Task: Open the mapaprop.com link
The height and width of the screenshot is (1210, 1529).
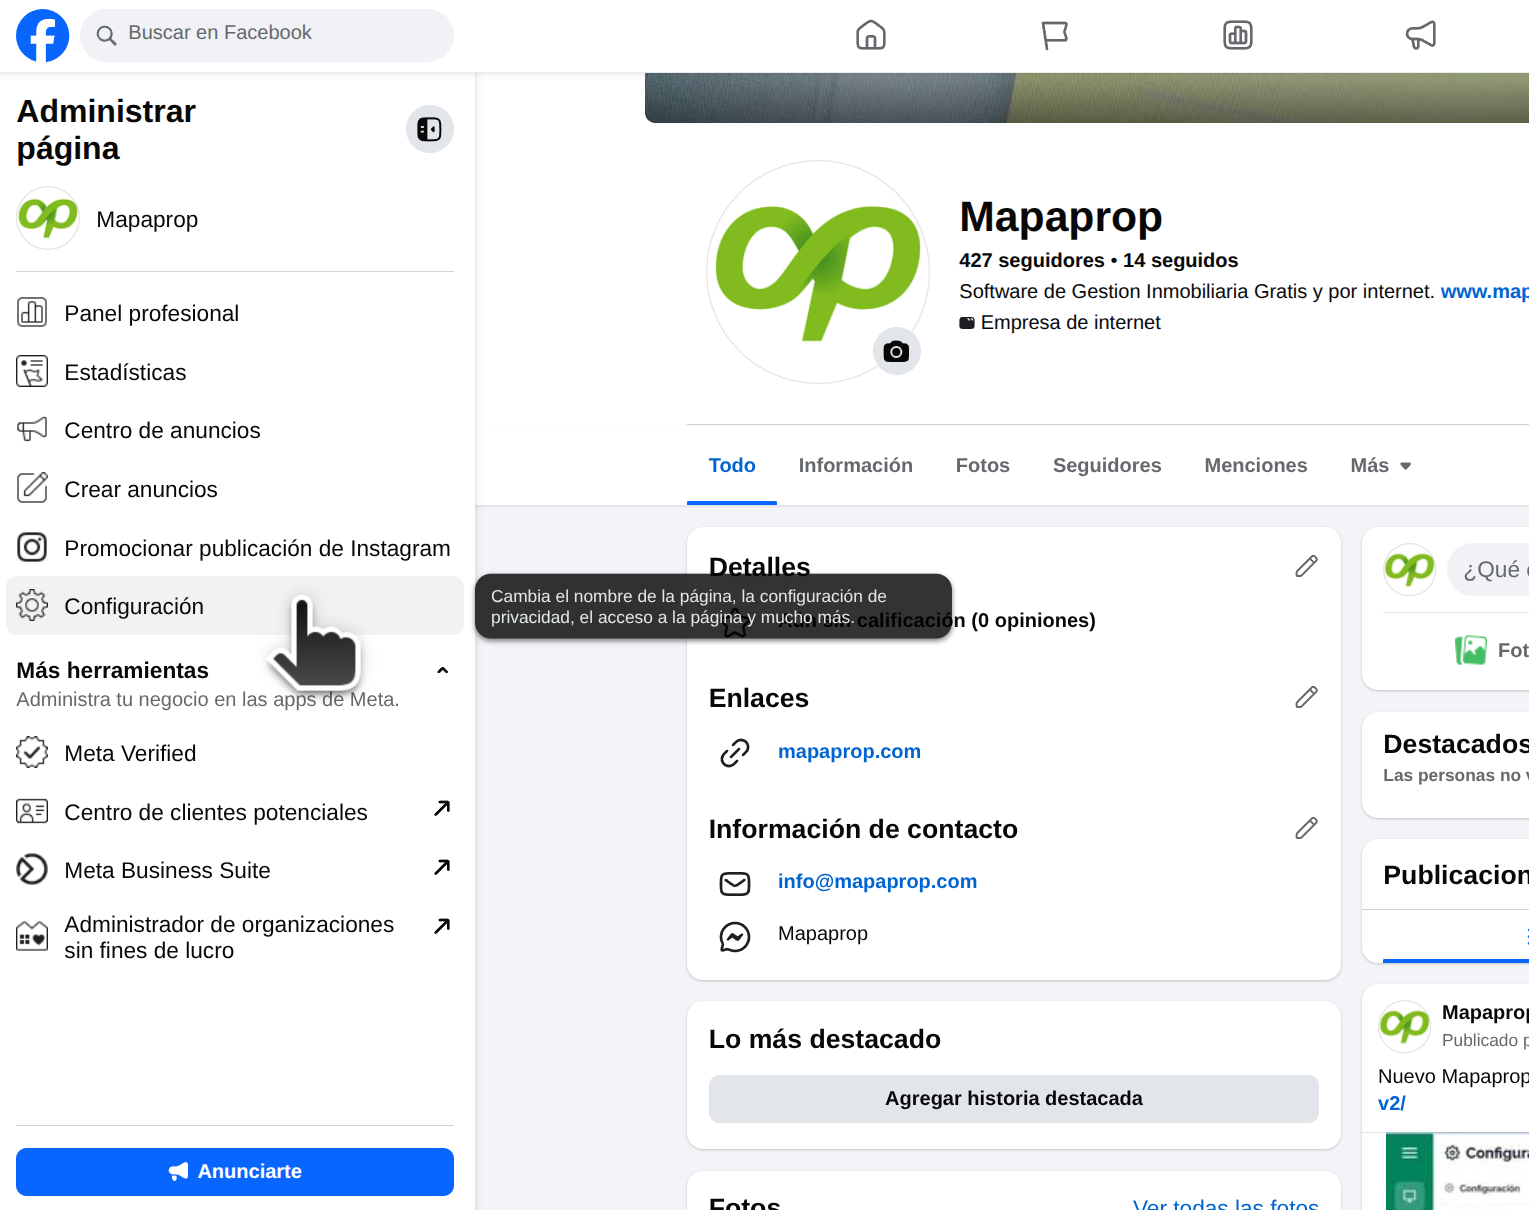Action: coord(849,751)
